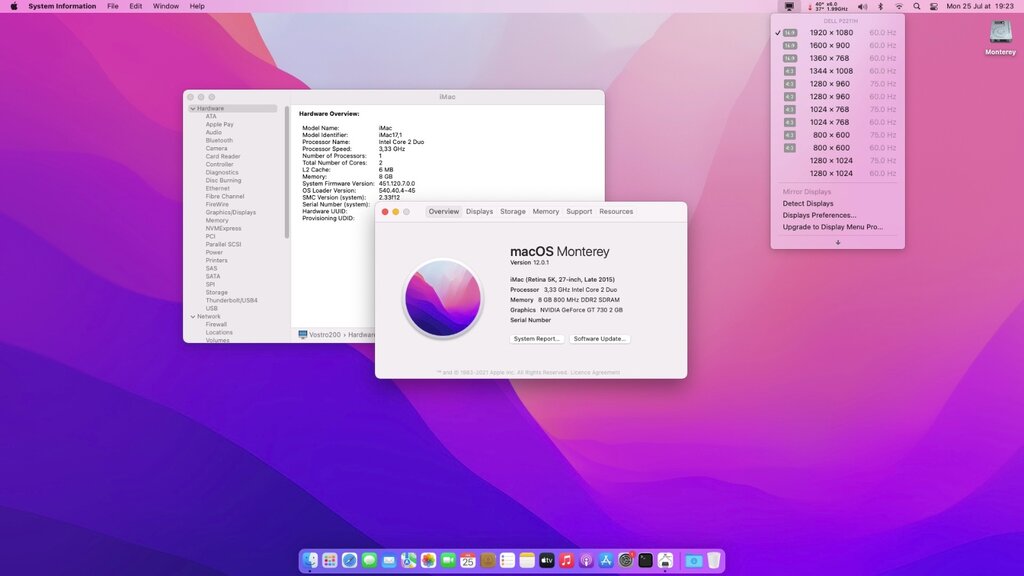Launch Safari from the dock
Image resolution: width=1024 pixels, height=576 pixels.
(x=349, y=561)
